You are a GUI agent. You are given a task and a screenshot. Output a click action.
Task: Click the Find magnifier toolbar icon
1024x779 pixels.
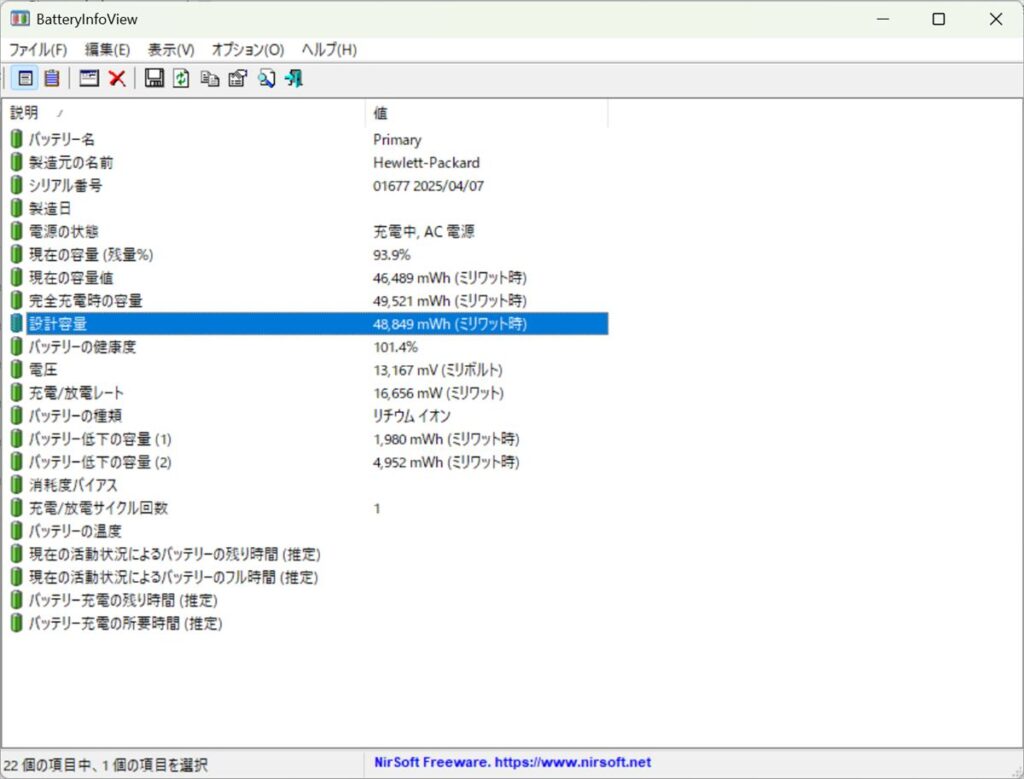266,78
